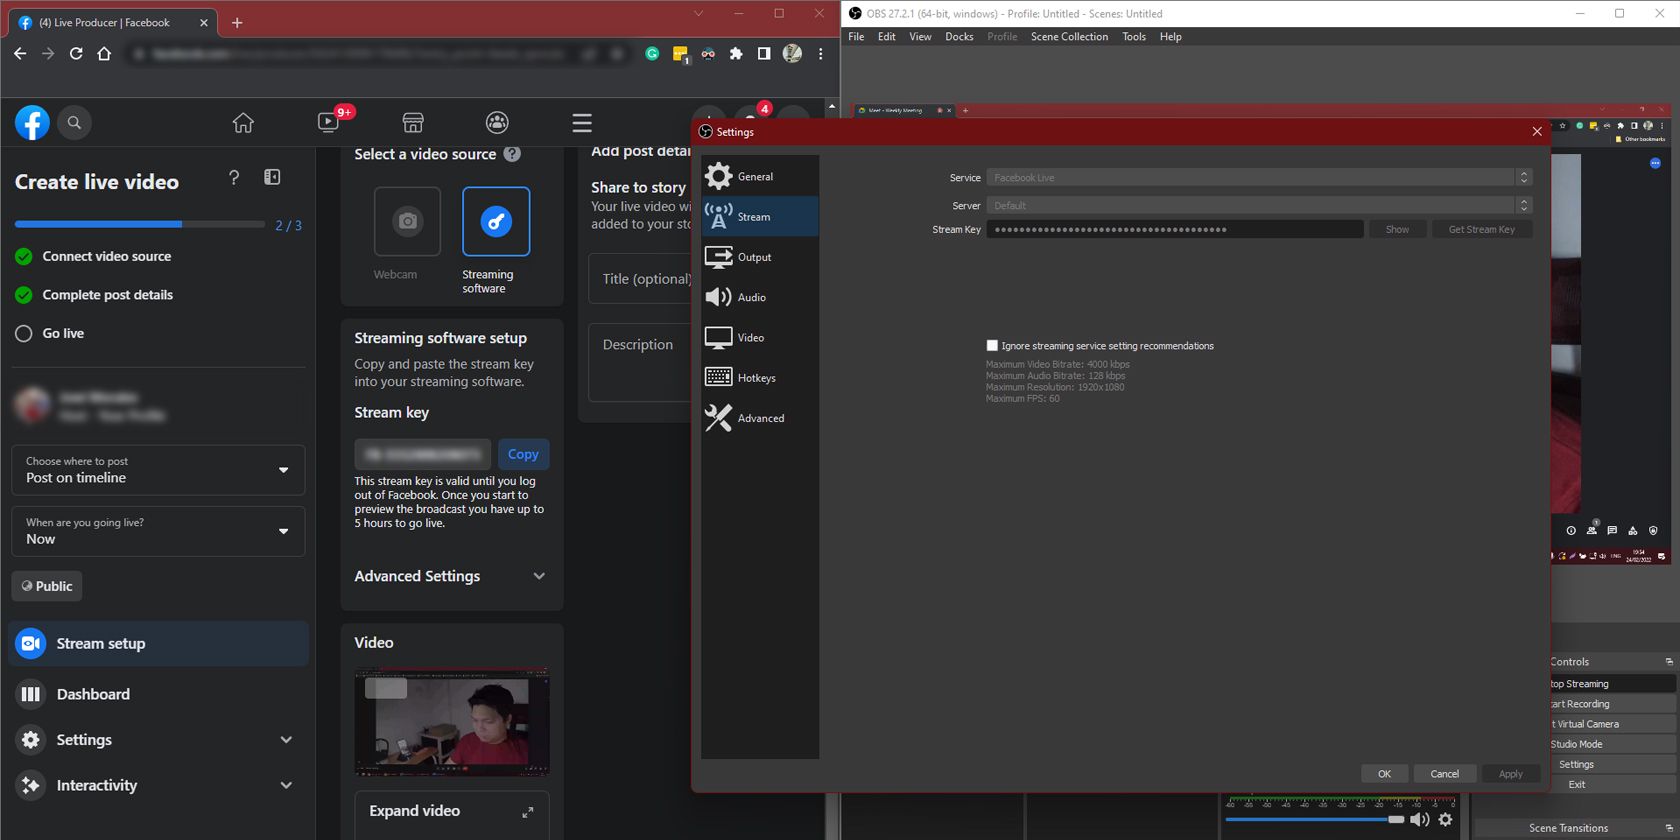
Task: Reload the Facebook page
Action: (x=76, y=54)
